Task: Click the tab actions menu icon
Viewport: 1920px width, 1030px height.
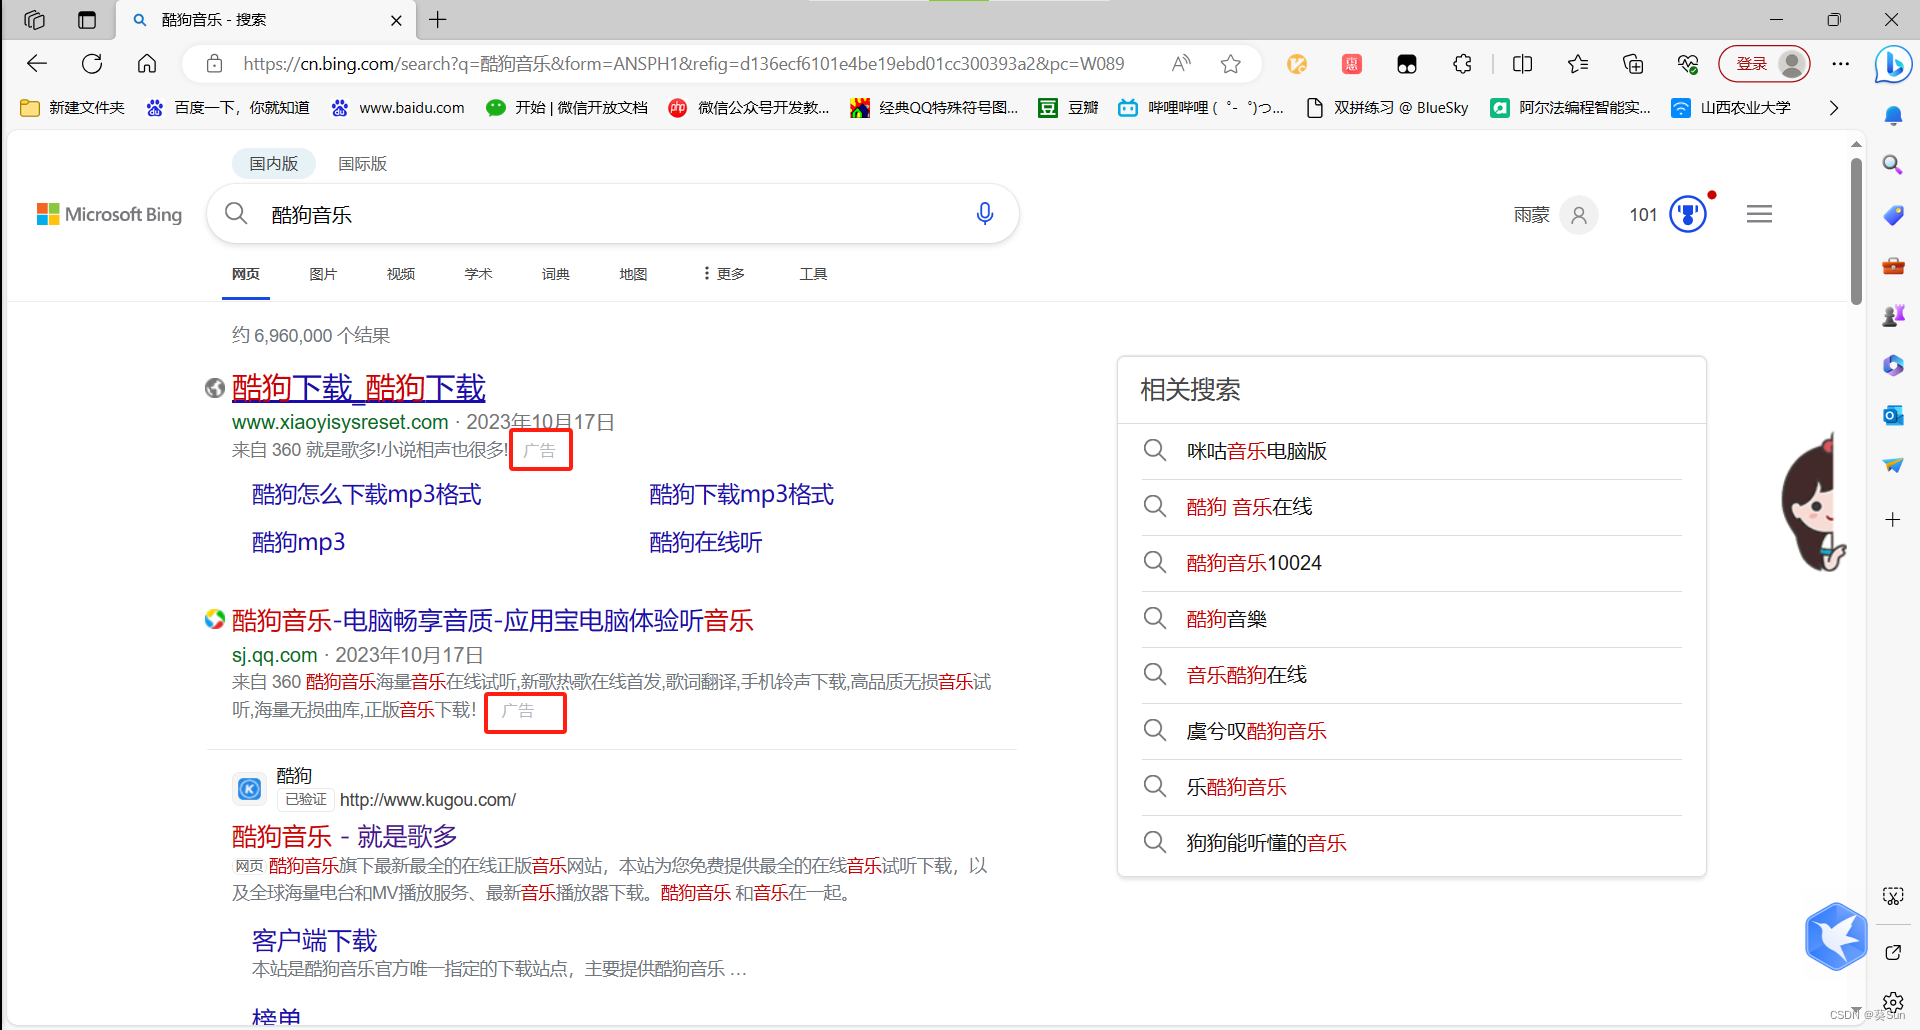Action: coord(87,20)
